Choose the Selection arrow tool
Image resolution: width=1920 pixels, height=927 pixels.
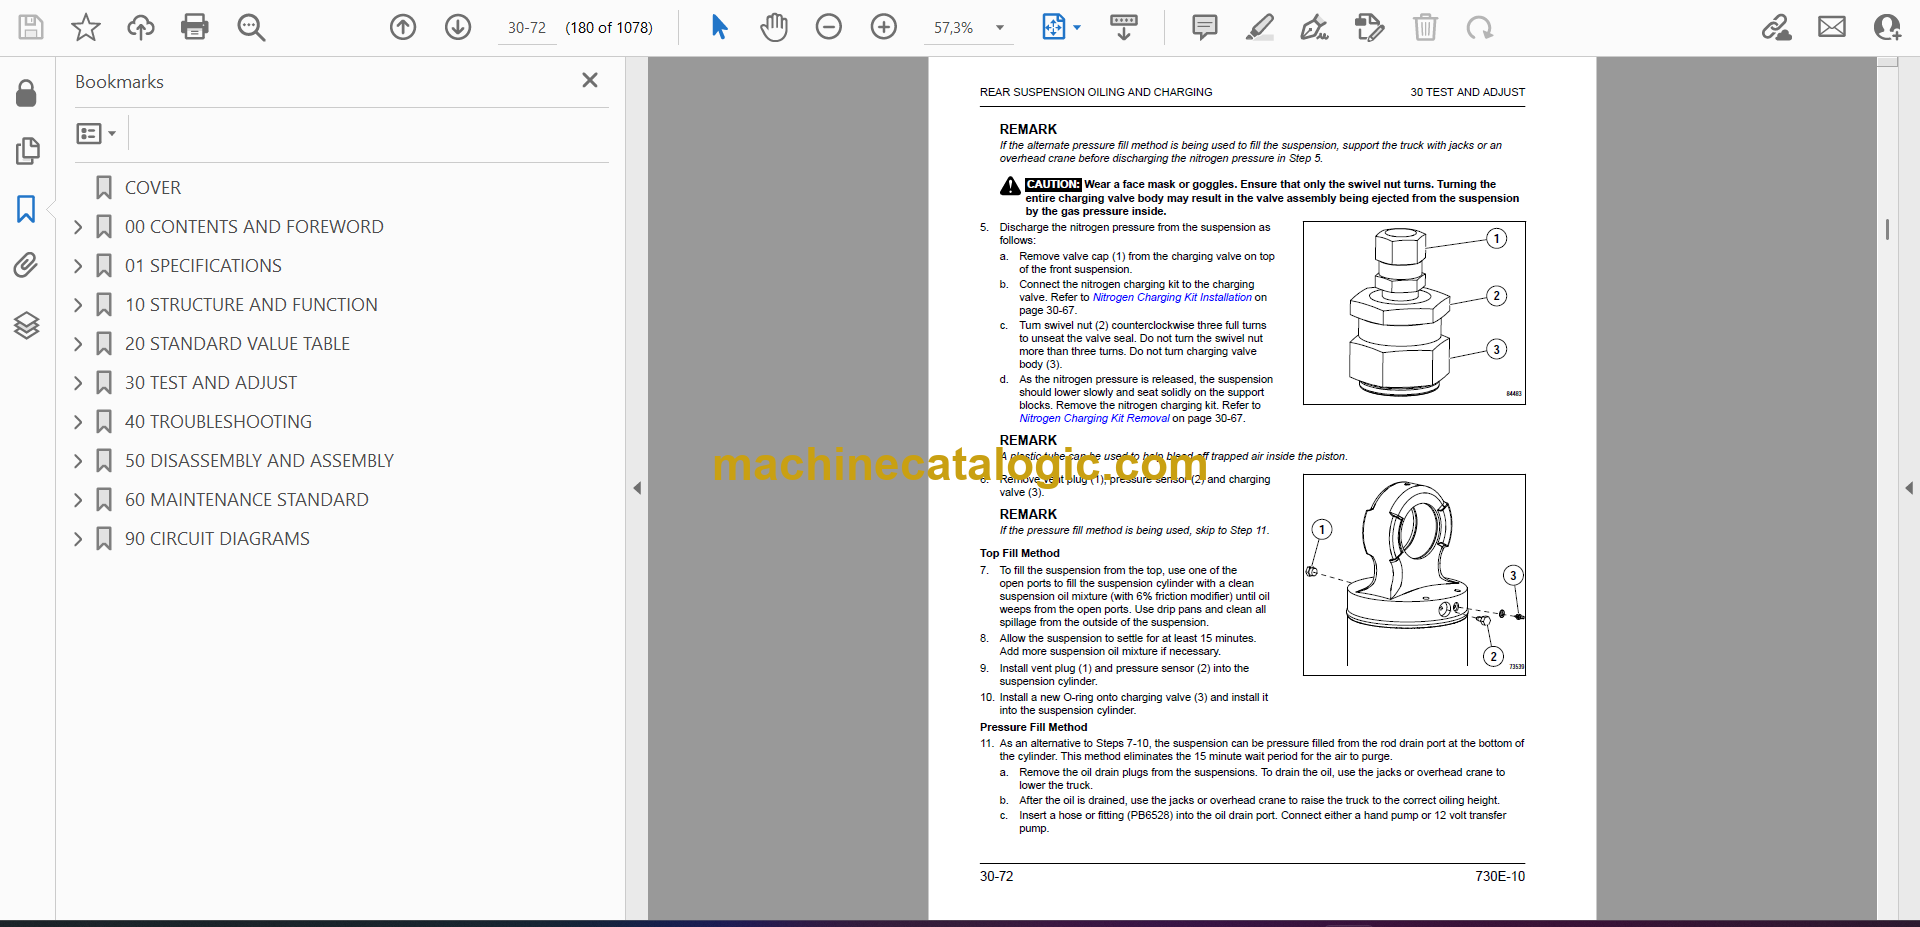719,27
